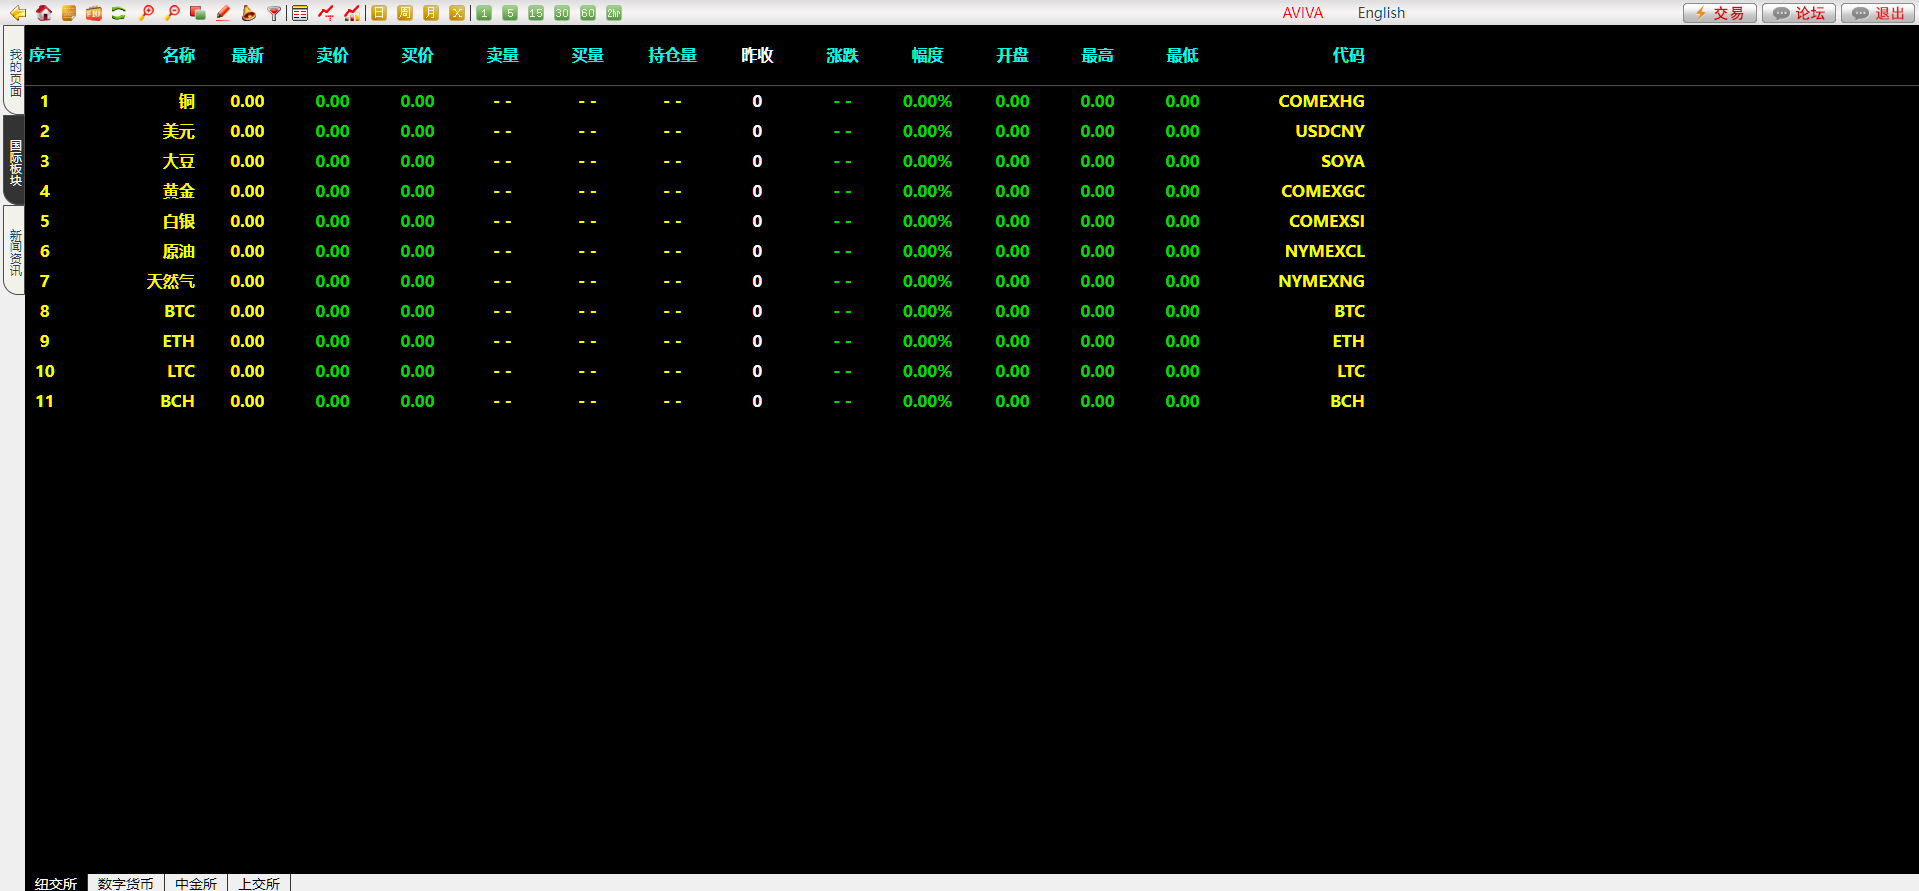Select the 天然气 row name
The width and height of the screenshot is (1919, 891).
click(171, 281)
